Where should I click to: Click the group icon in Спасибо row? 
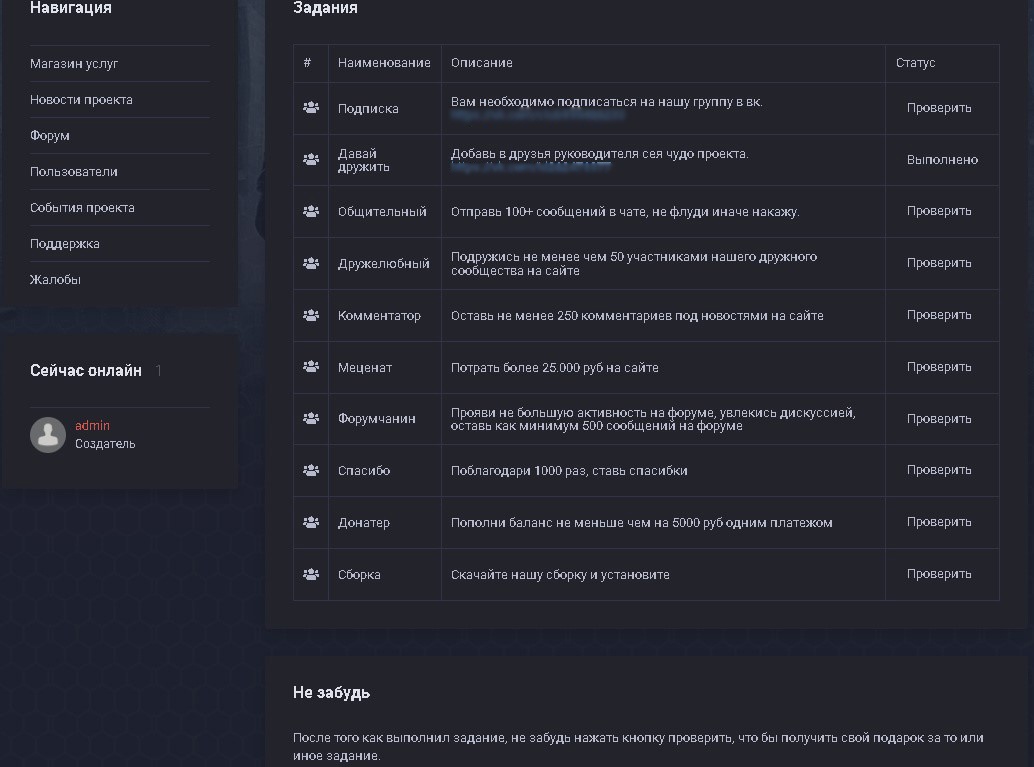(311, 470)
